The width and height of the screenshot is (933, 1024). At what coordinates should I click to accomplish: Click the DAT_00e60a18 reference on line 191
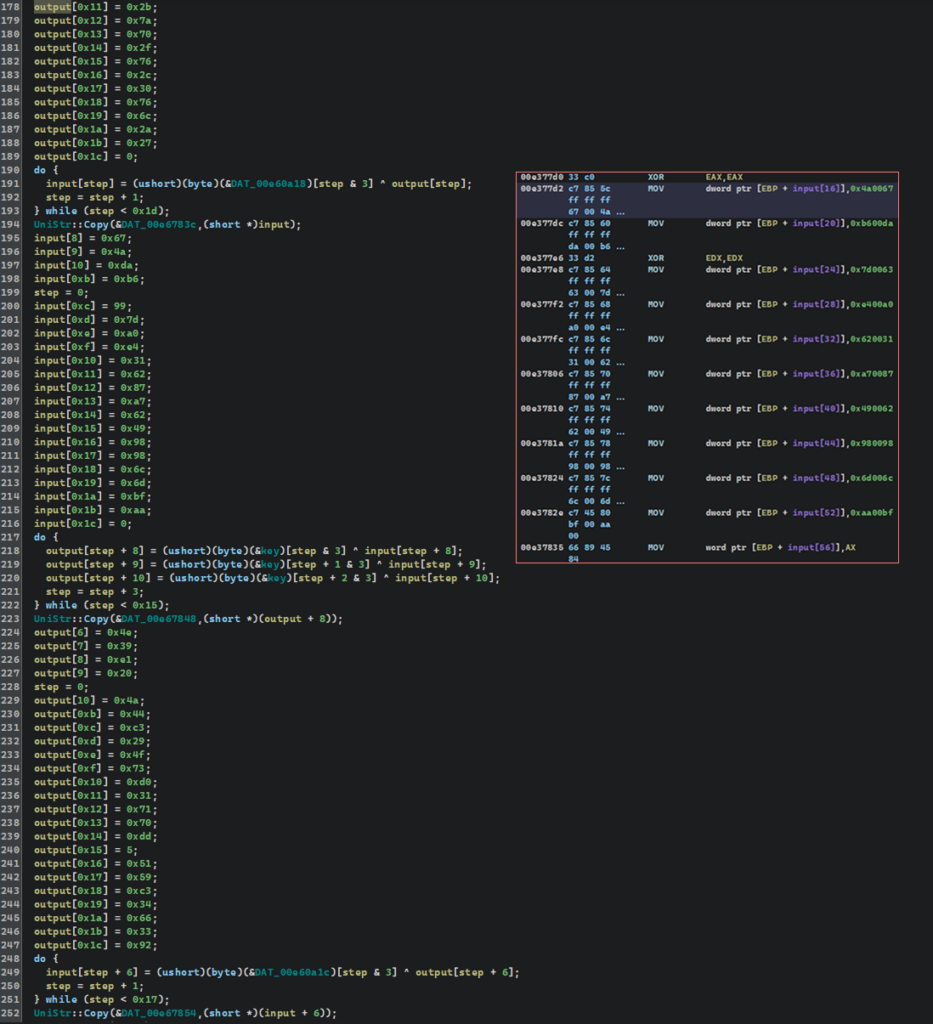point(270,183)
